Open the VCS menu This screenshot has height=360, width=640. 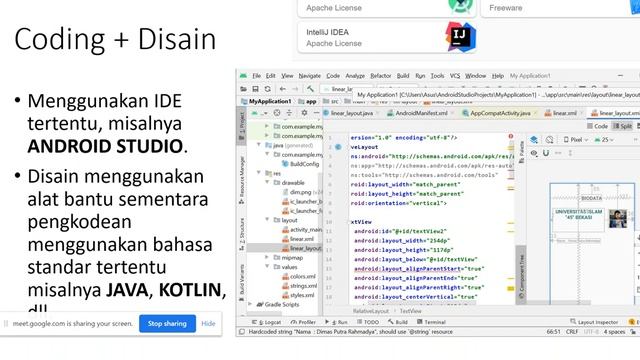point(455,76)
